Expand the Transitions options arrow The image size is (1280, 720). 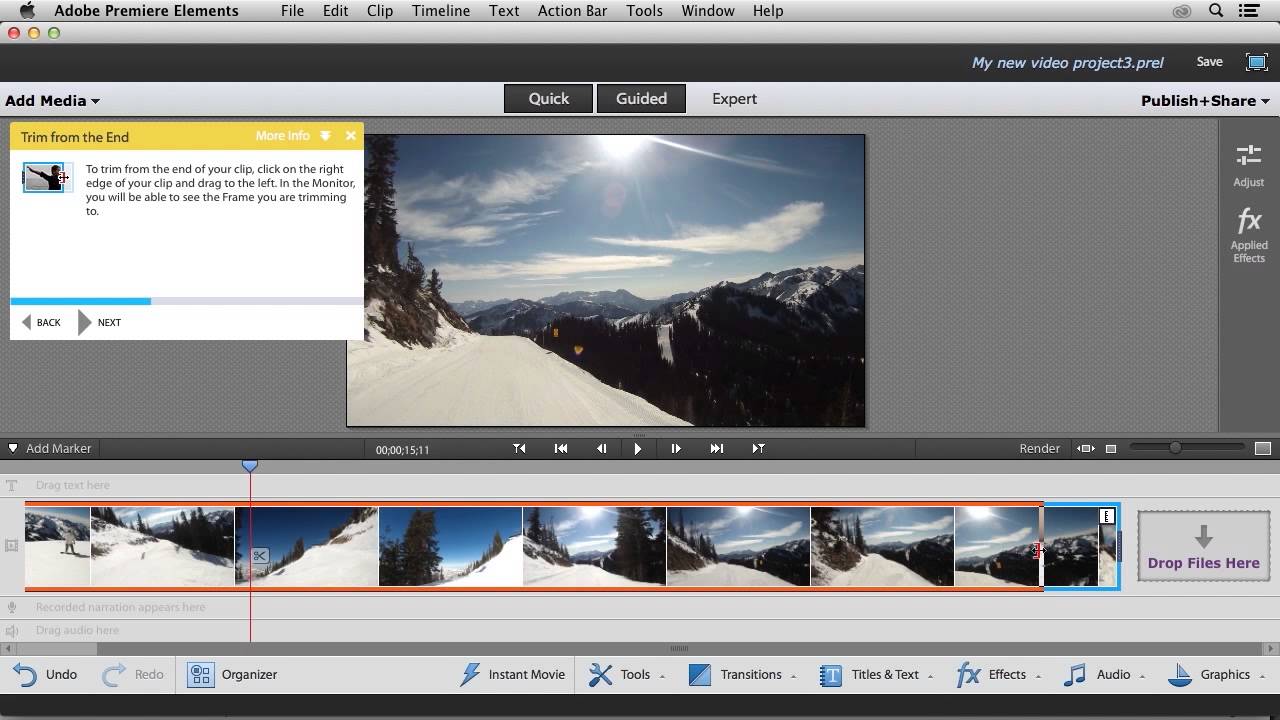point(793,677)
